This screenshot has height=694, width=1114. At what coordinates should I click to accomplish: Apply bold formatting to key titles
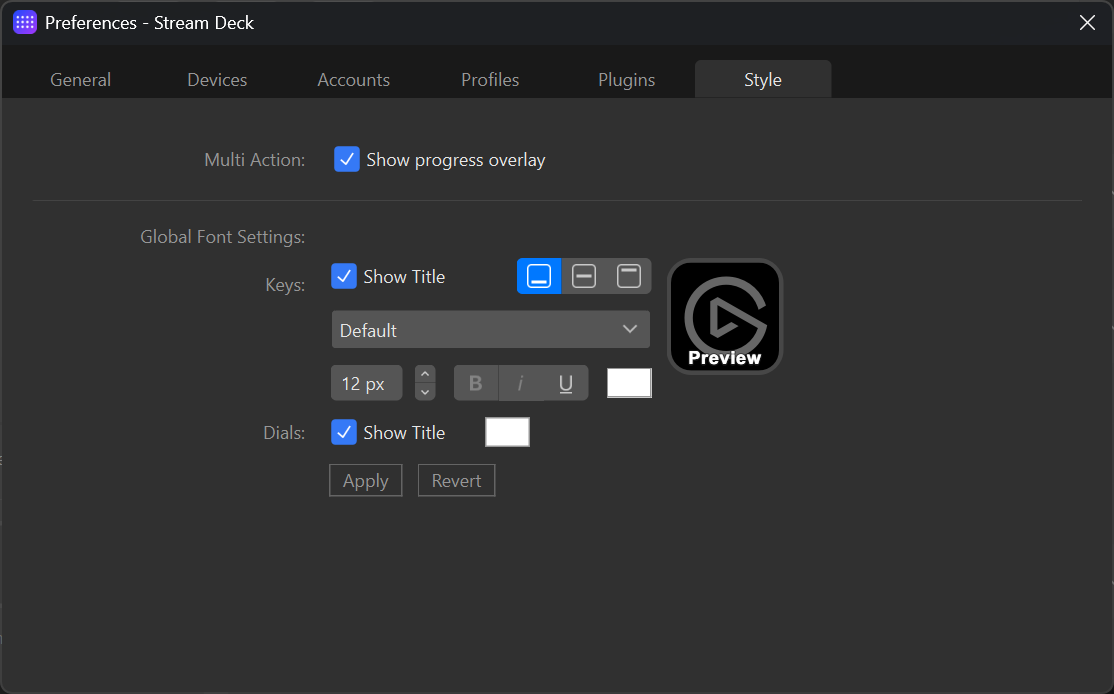pos(475,382)
